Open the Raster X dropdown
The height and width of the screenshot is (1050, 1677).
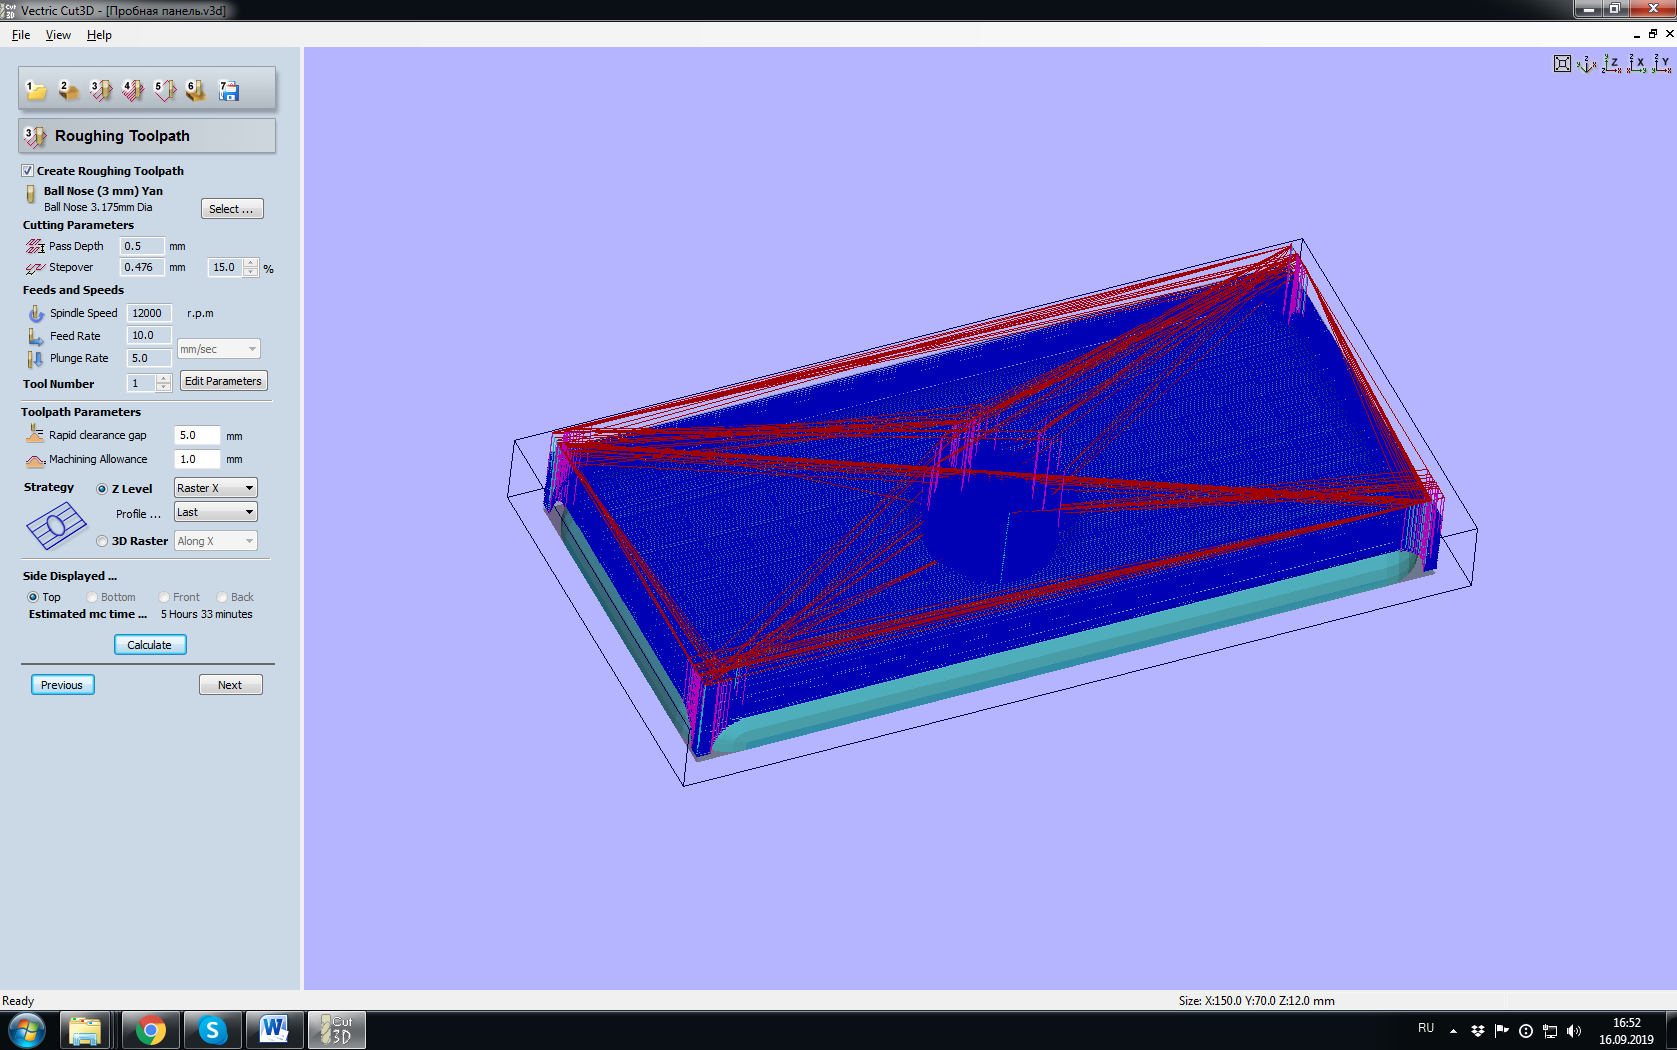[x=215, y=488]
